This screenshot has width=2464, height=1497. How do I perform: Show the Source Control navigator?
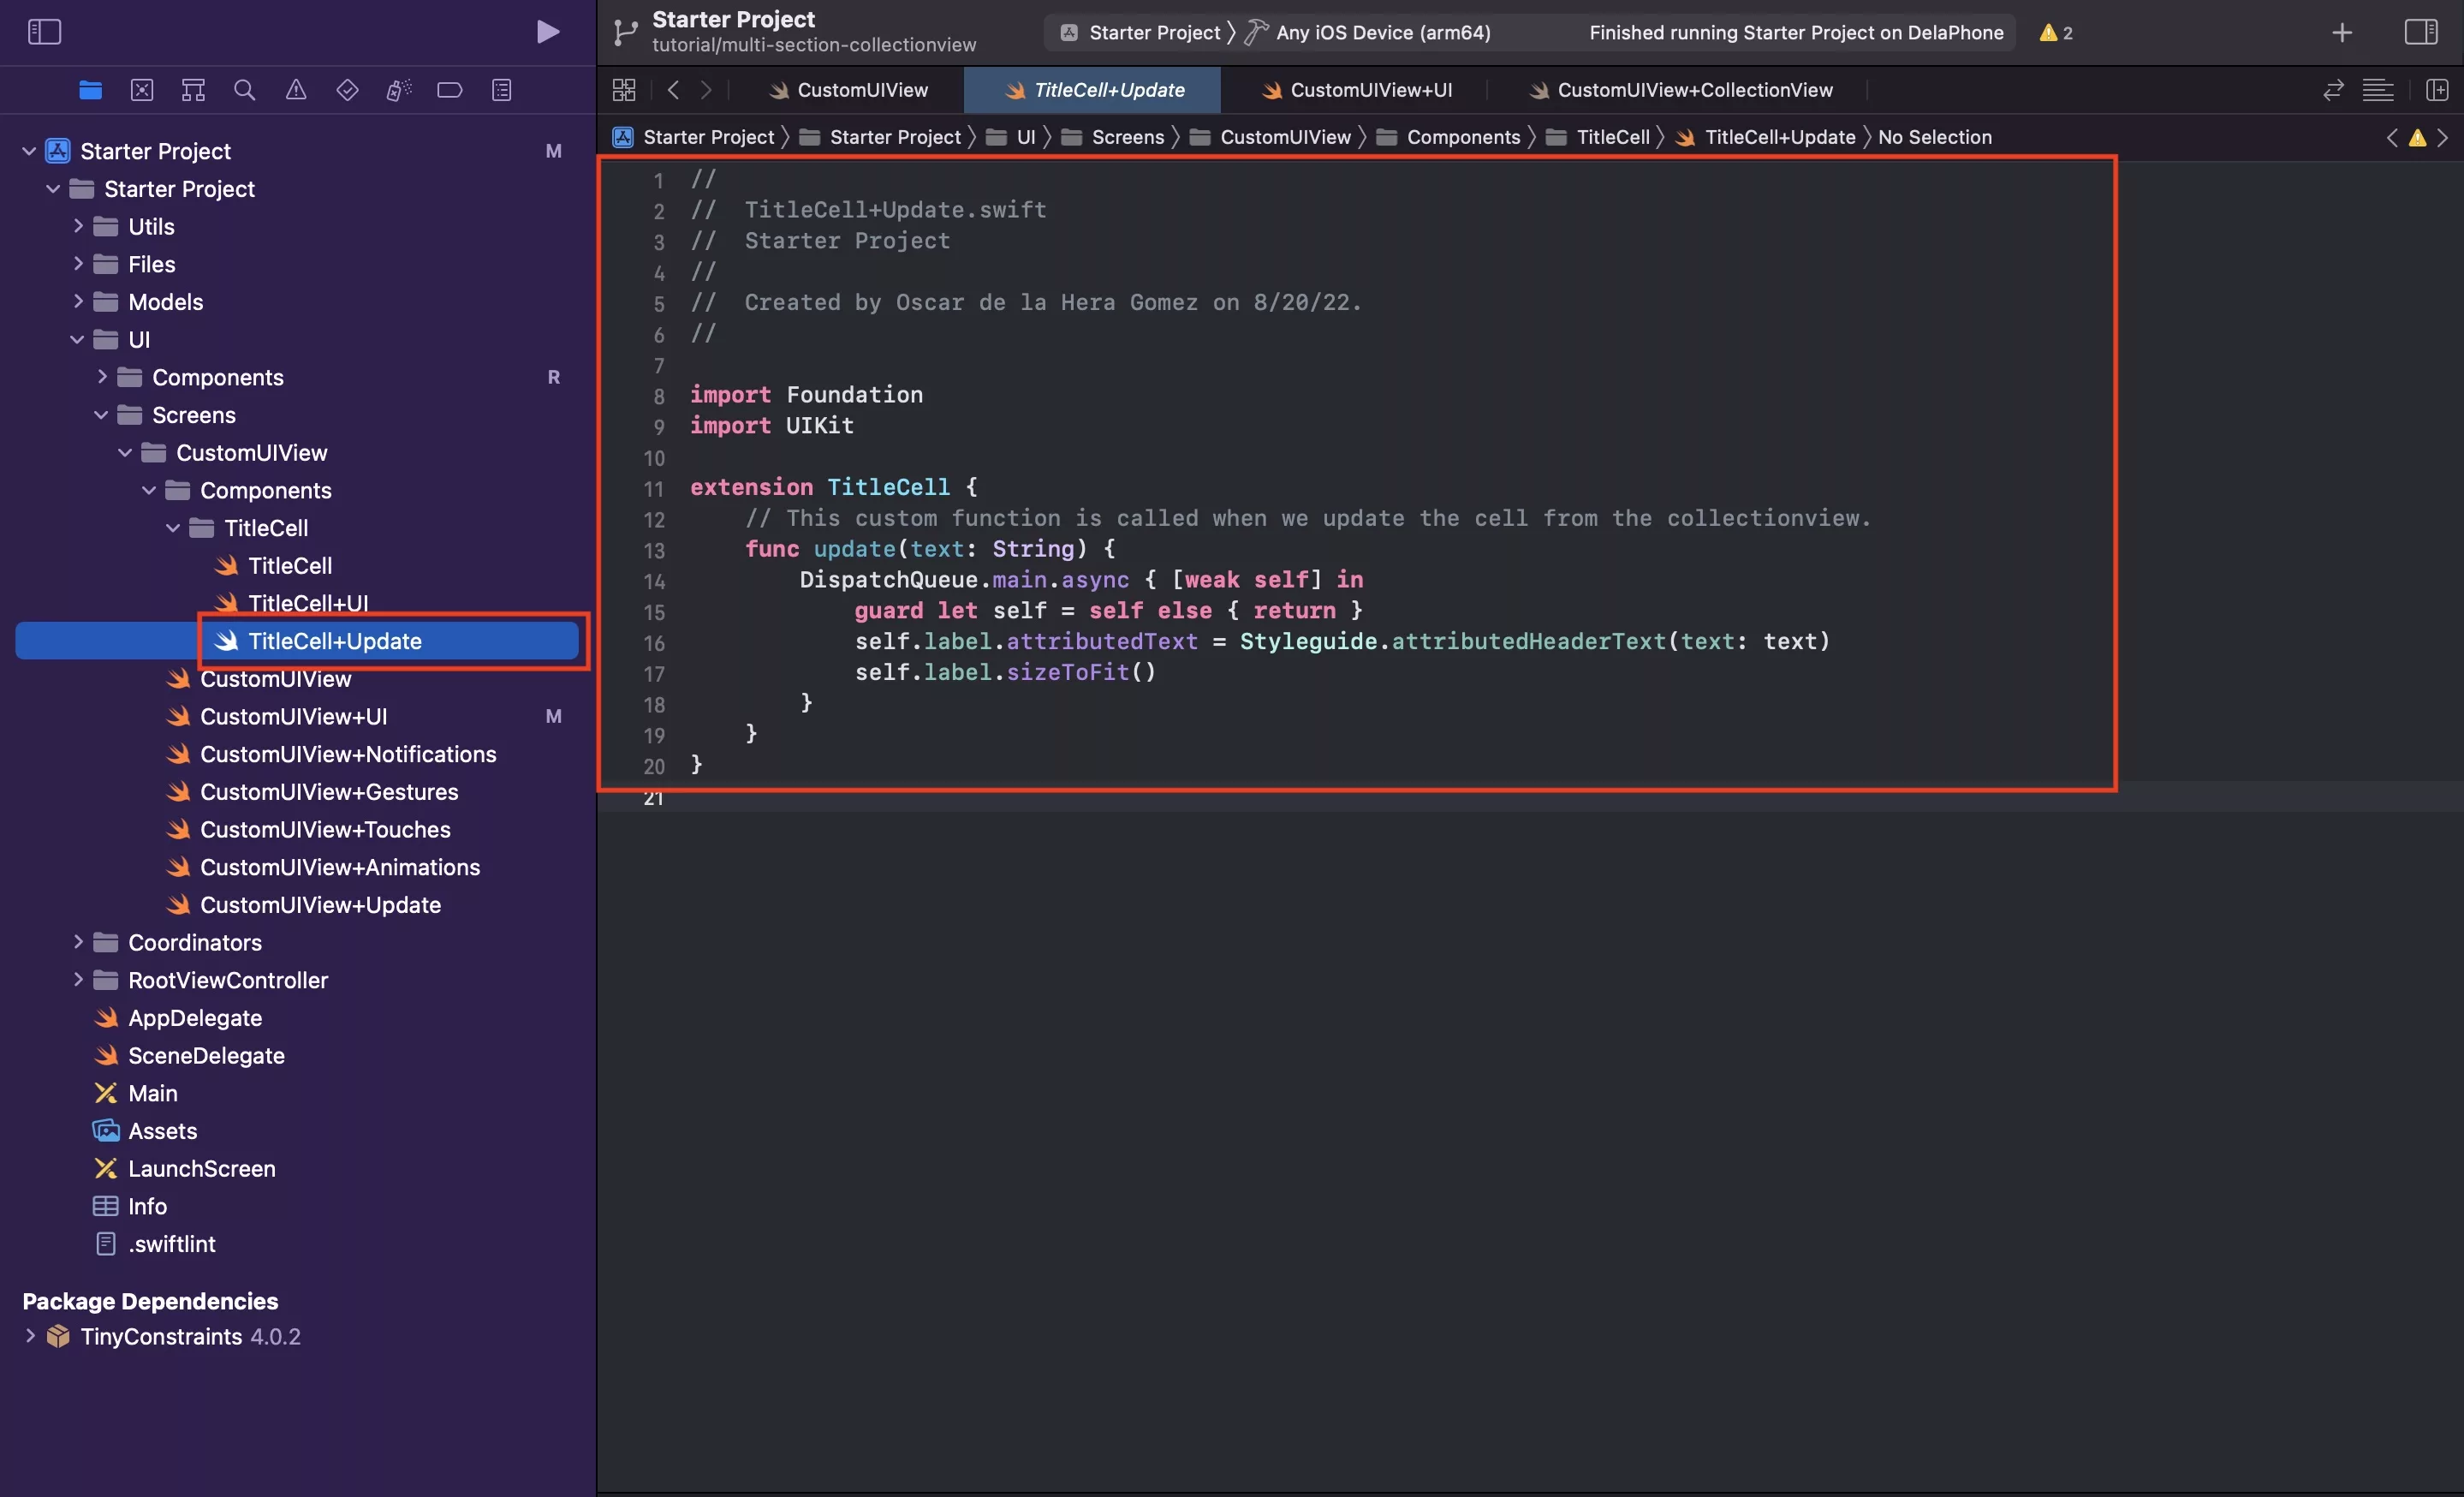click(142, 90)
